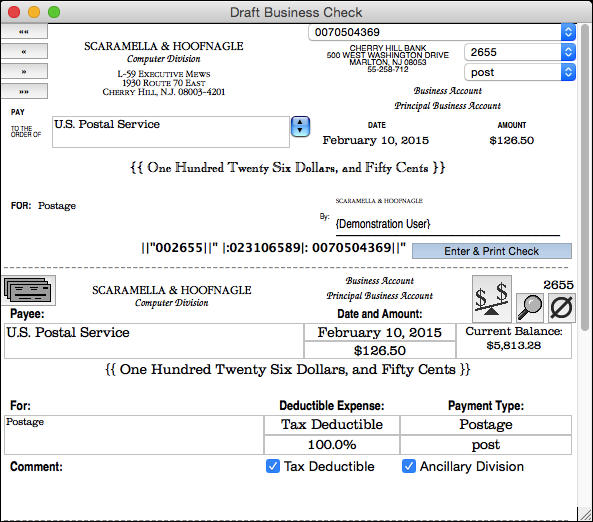Click the magnifying glass search icon
The width and height of the screenshot is (593, 522).
tap(530, 308)
